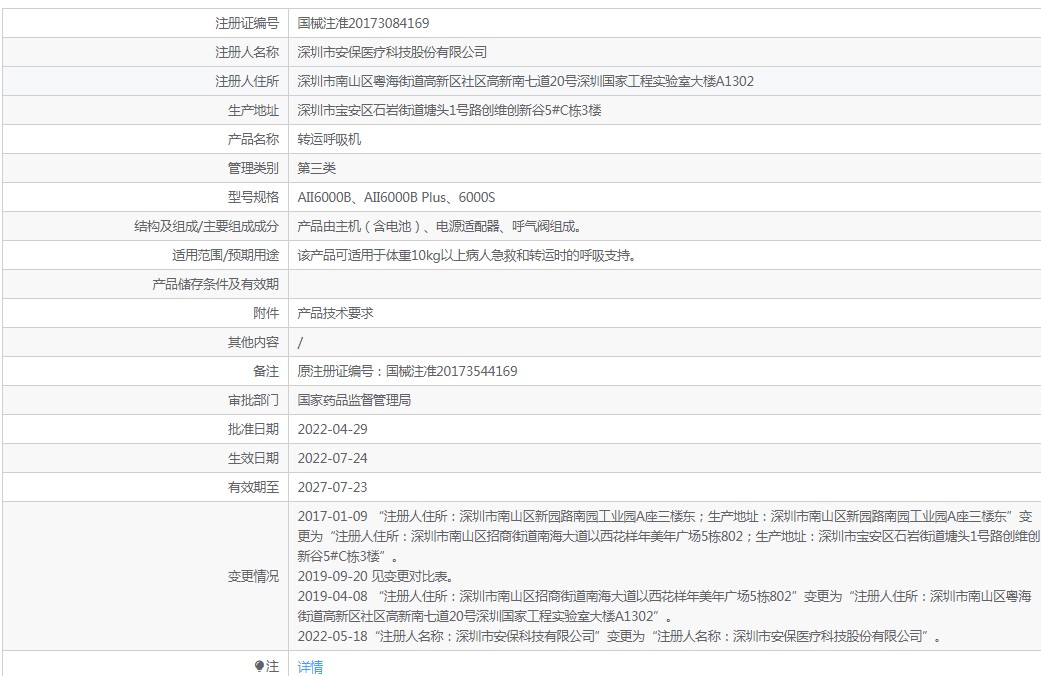The image size is (1041, 676).
Task: Select 原注册证编号：国械注准20173544169
Action: point(408,371)
